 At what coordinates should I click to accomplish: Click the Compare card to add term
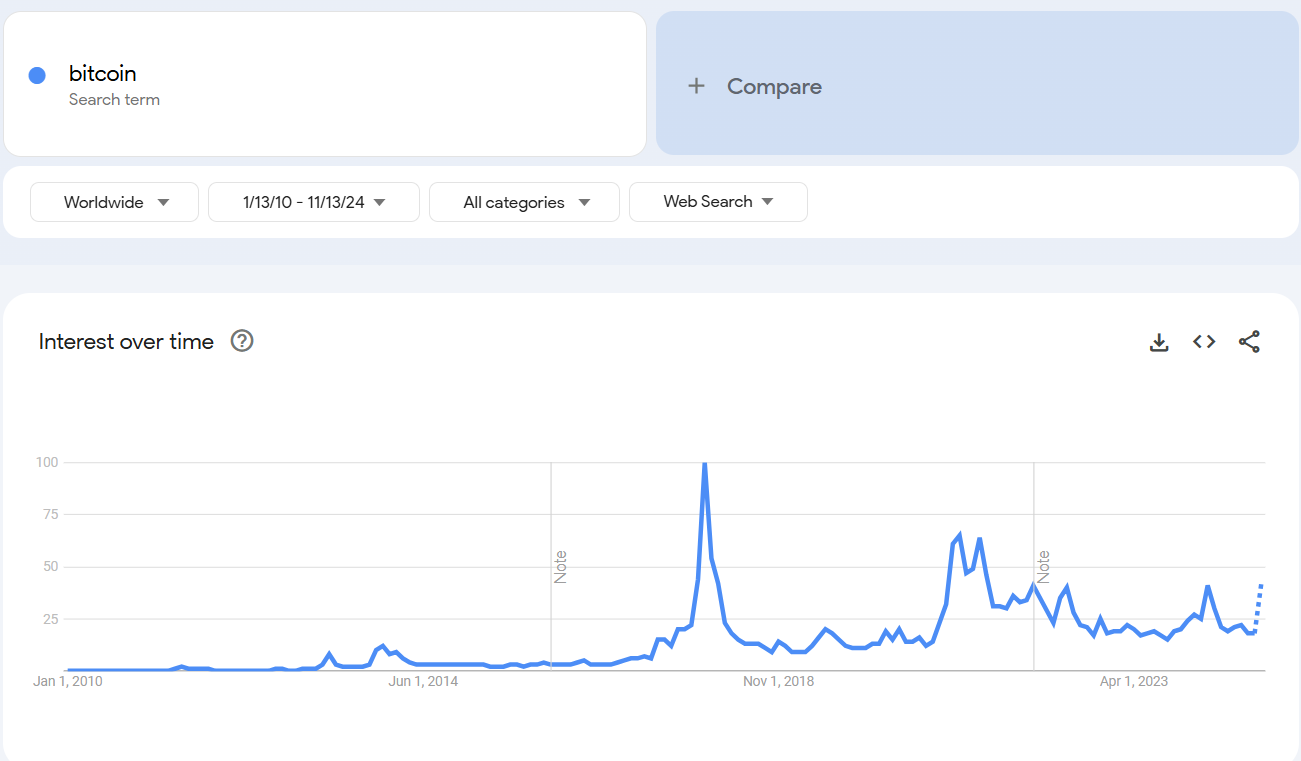tap(977, 84)
